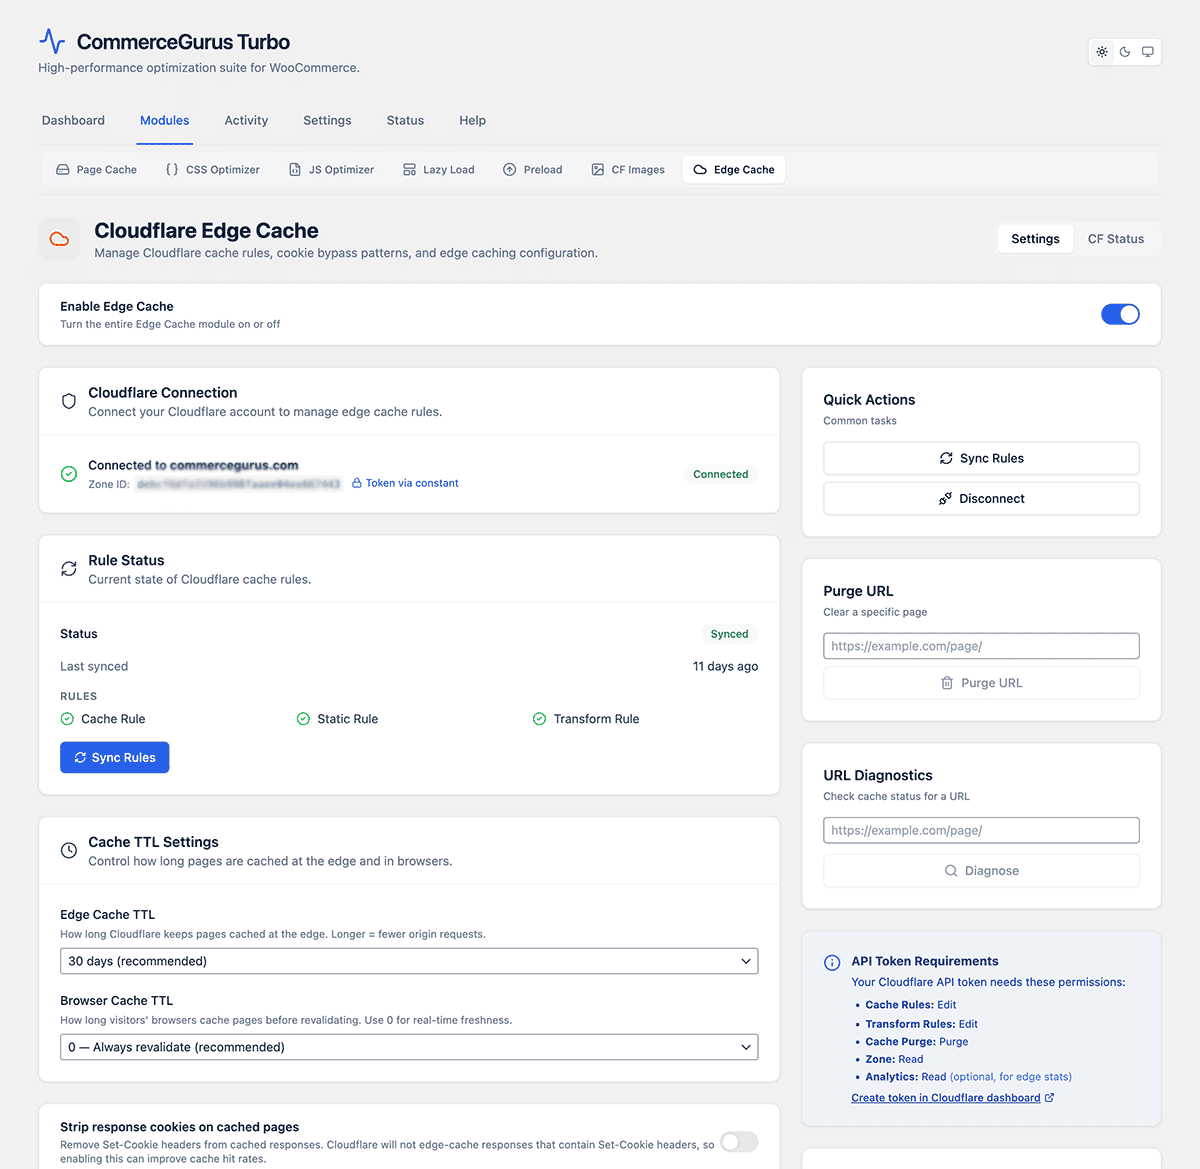
Task: Select the Edge Cache module tab
Action: (x=734, y=170)
